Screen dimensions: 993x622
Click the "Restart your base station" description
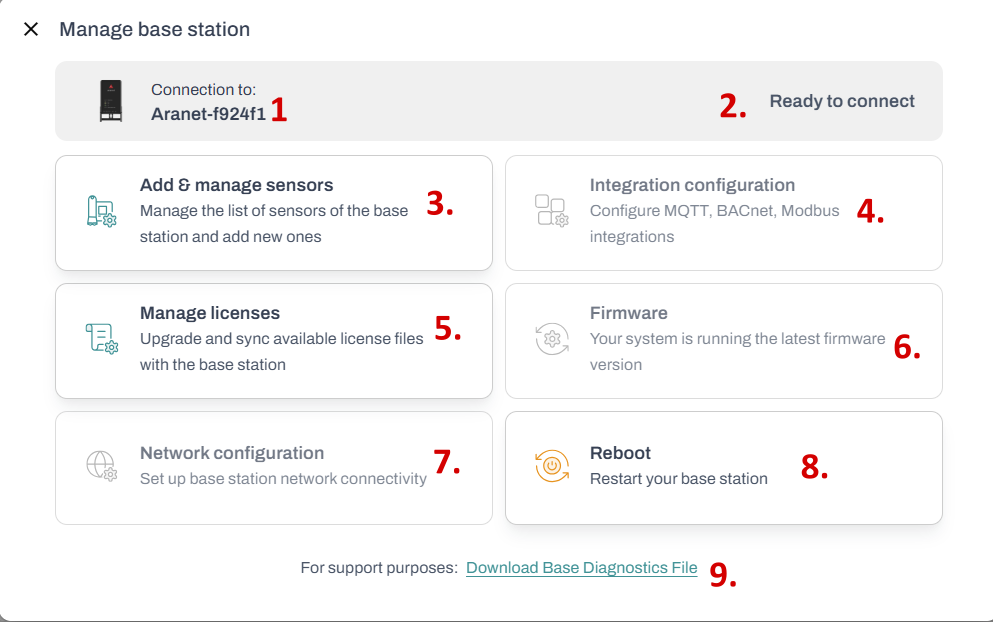[x=678, y=479]
